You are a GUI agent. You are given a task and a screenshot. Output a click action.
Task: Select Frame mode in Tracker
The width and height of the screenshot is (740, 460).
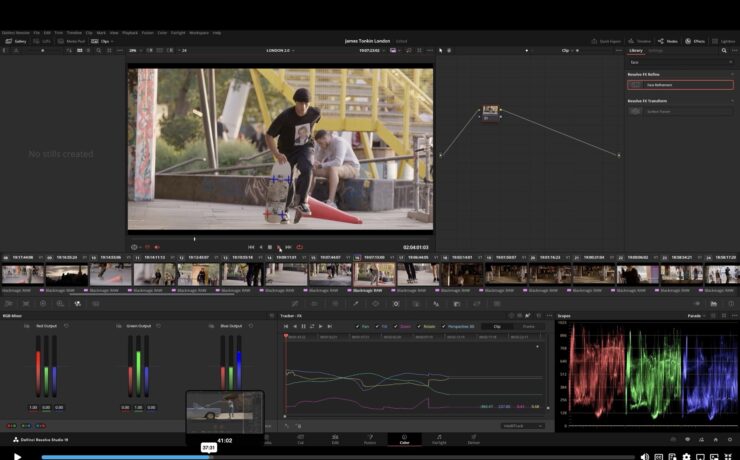tap(529, 326)
